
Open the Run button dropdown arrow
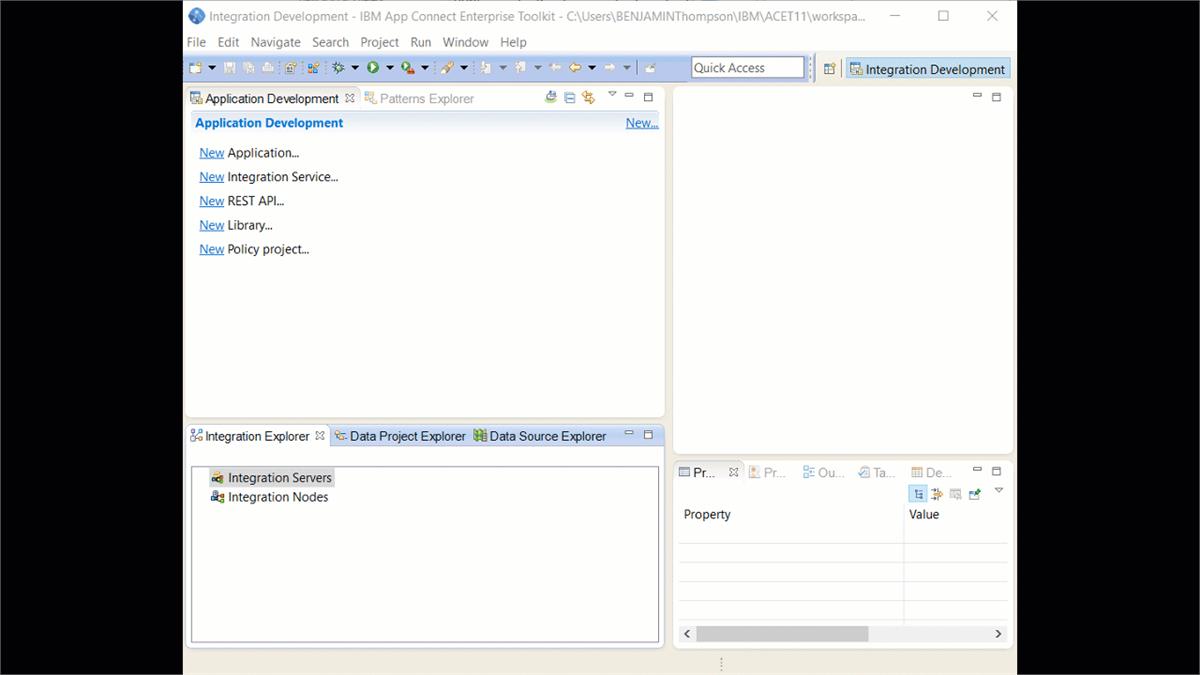coord(389,67)
